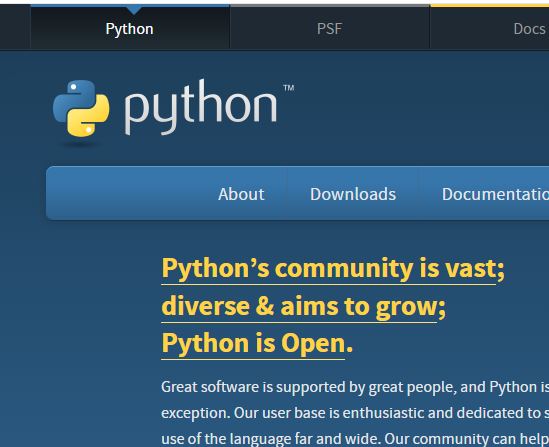Click the python wordmark text in logo
This screenshot has width=549, height=447.
[201, 107]
